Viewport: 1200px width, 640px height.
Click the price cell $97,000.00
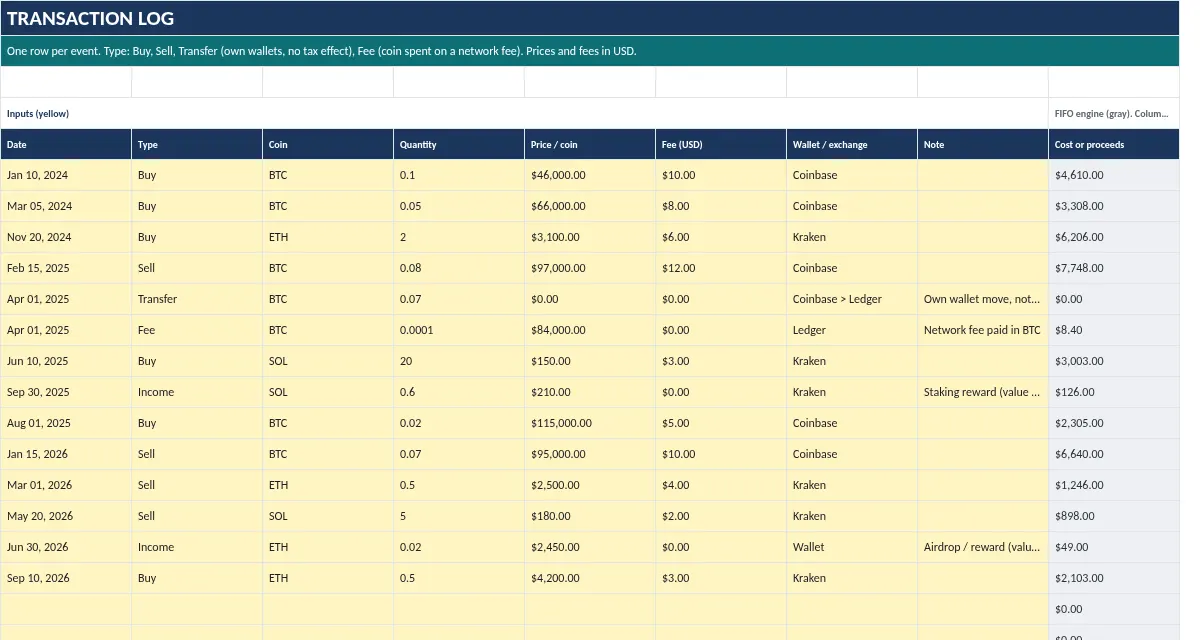click(x=590, y=268)
